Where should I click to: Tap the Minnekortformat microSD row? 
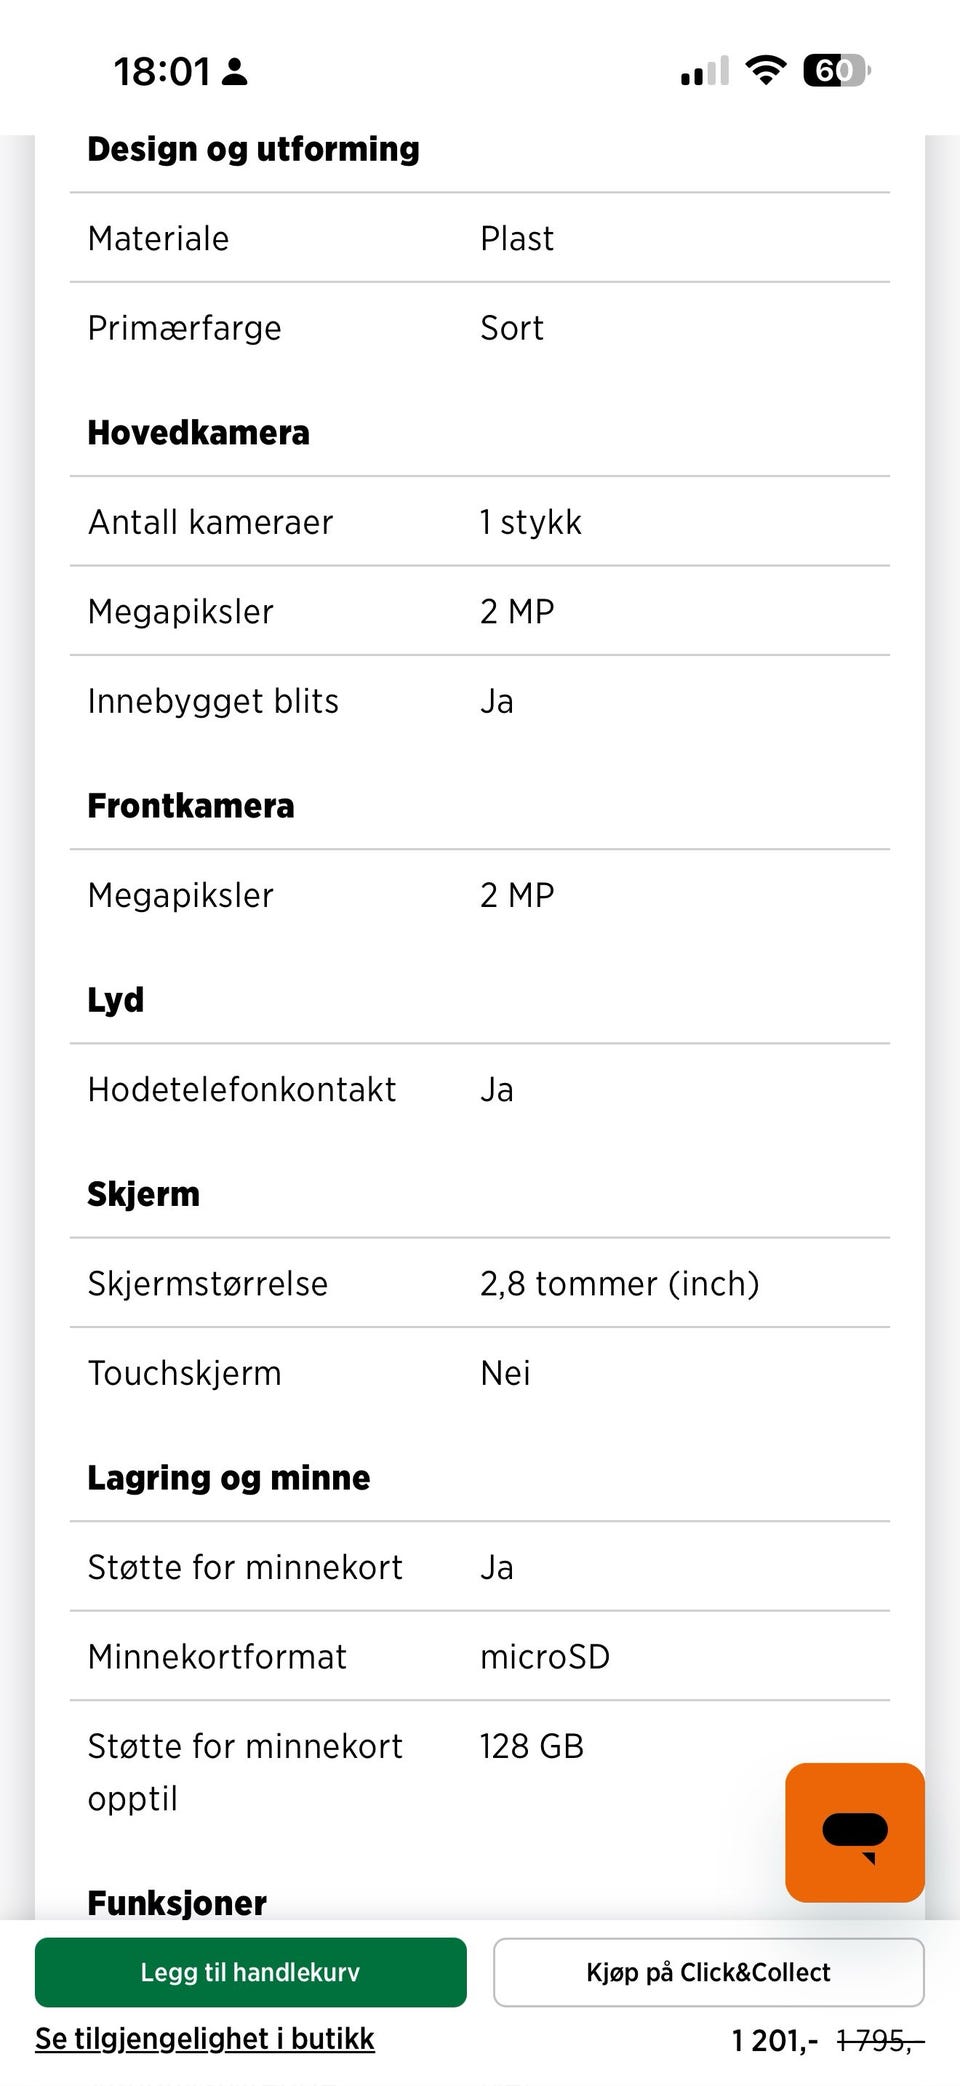click(x=480, y=1656)
